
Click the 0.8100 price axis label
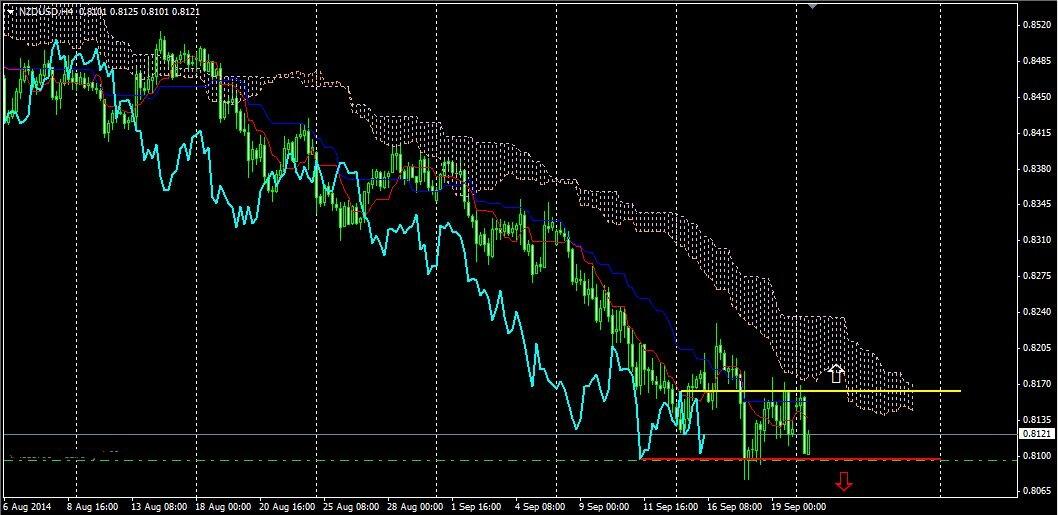click(1037, 456)
